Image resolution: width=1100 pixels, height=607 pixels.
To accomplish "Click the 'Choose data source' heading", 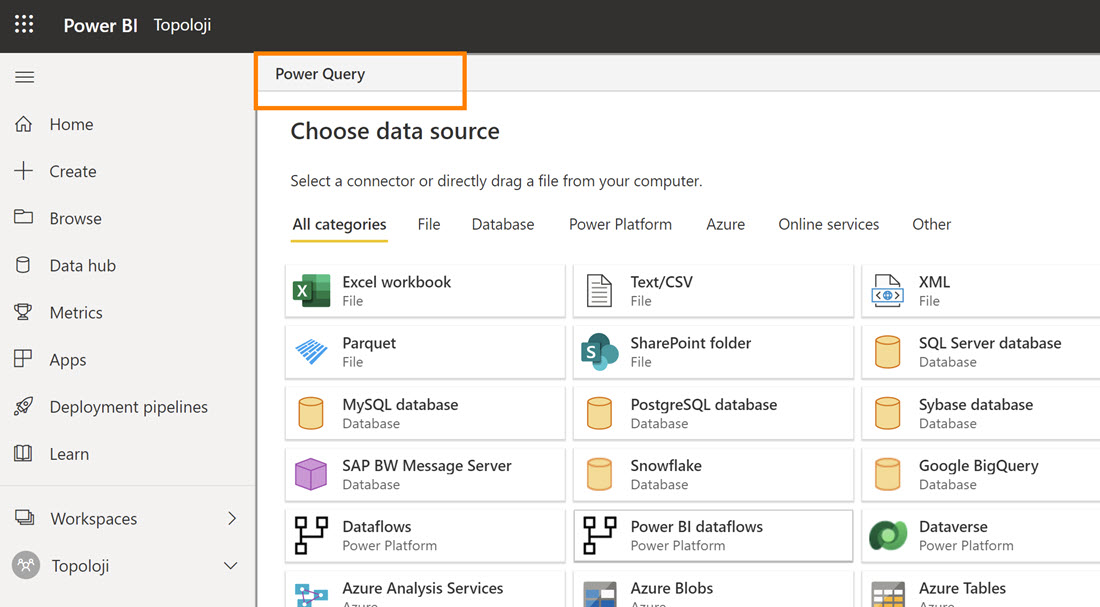I will coord(395,131).
